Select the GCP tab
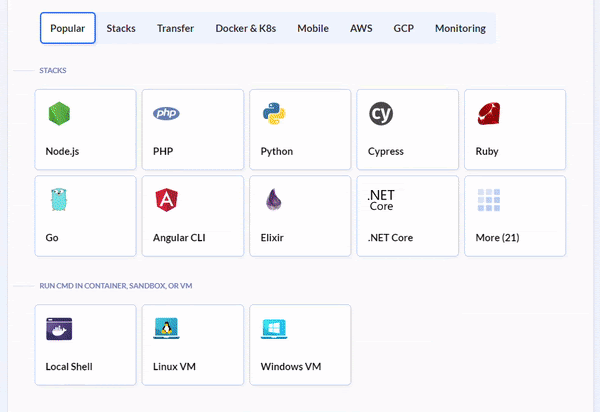 (404, 28)
